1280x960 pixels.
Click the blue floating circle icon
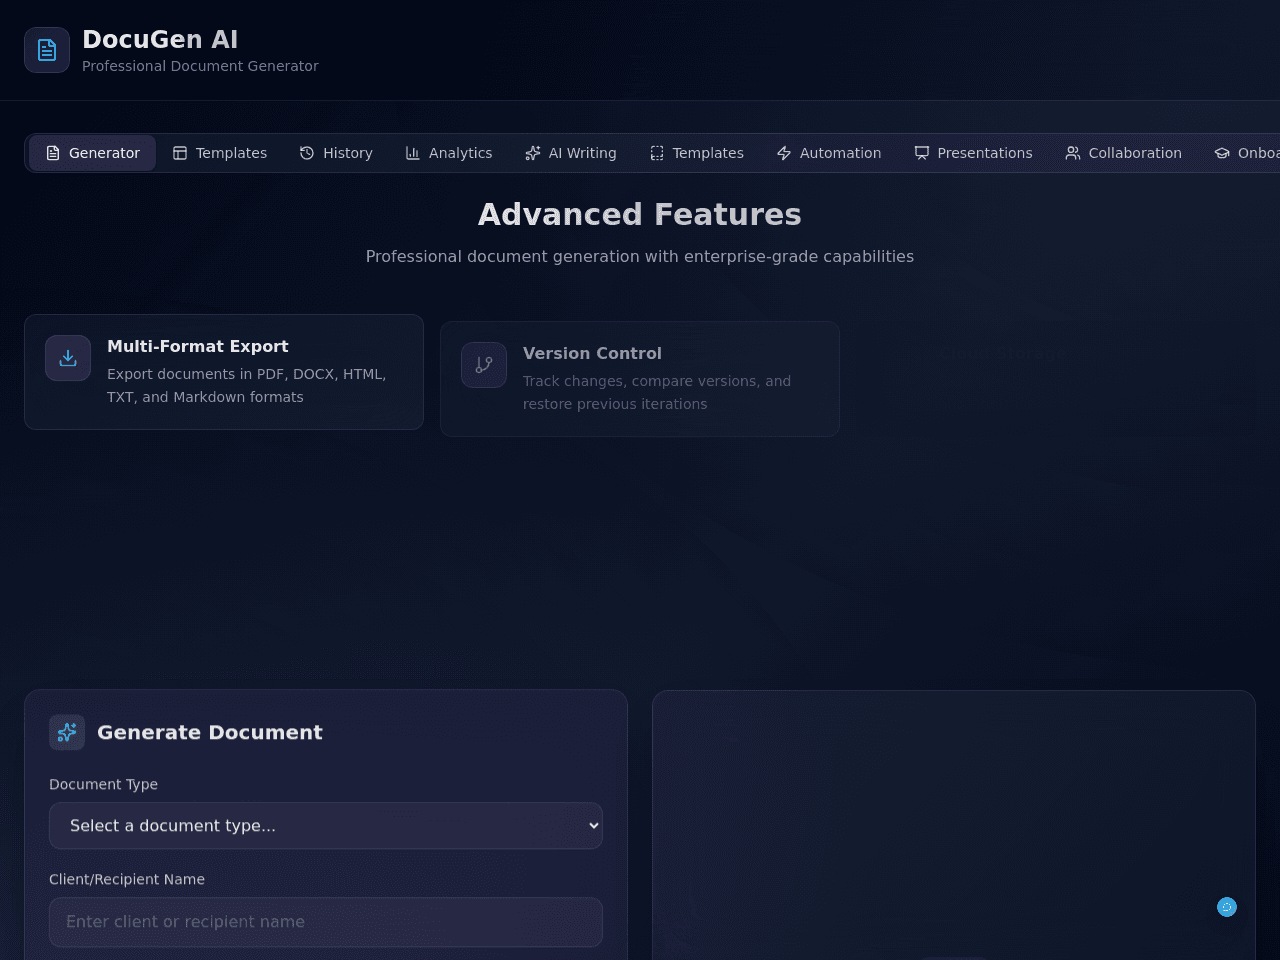click(1227, 907)
